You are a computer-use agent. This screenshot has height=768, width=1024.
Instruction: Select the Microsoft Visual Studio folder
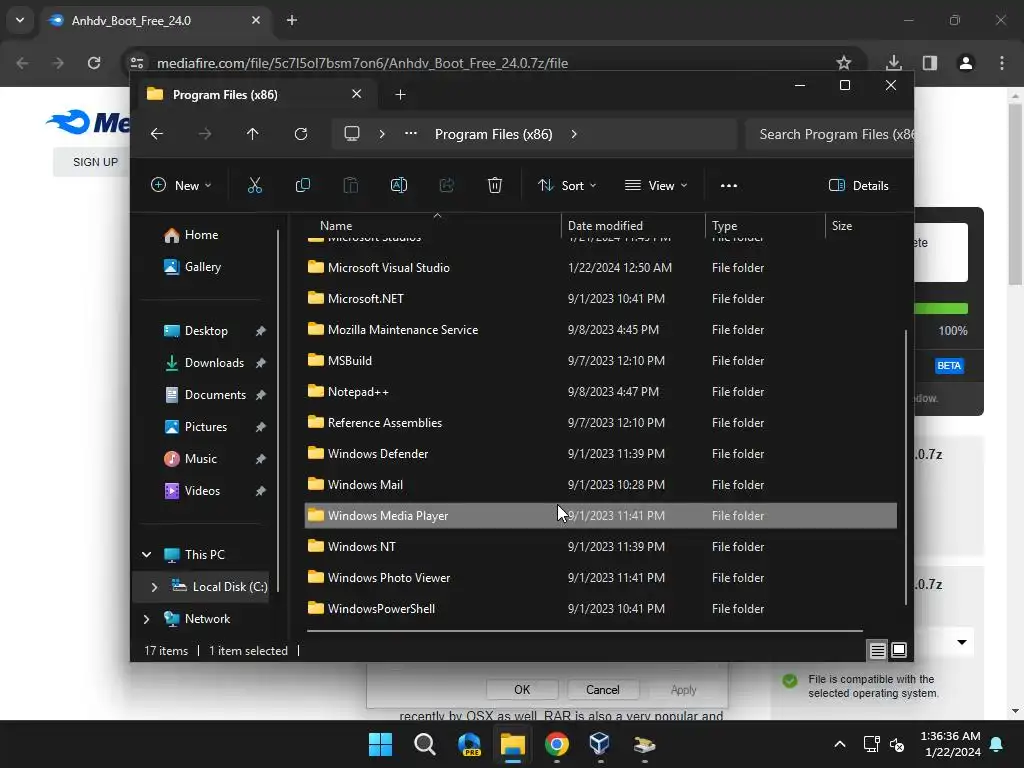(600, 267)
